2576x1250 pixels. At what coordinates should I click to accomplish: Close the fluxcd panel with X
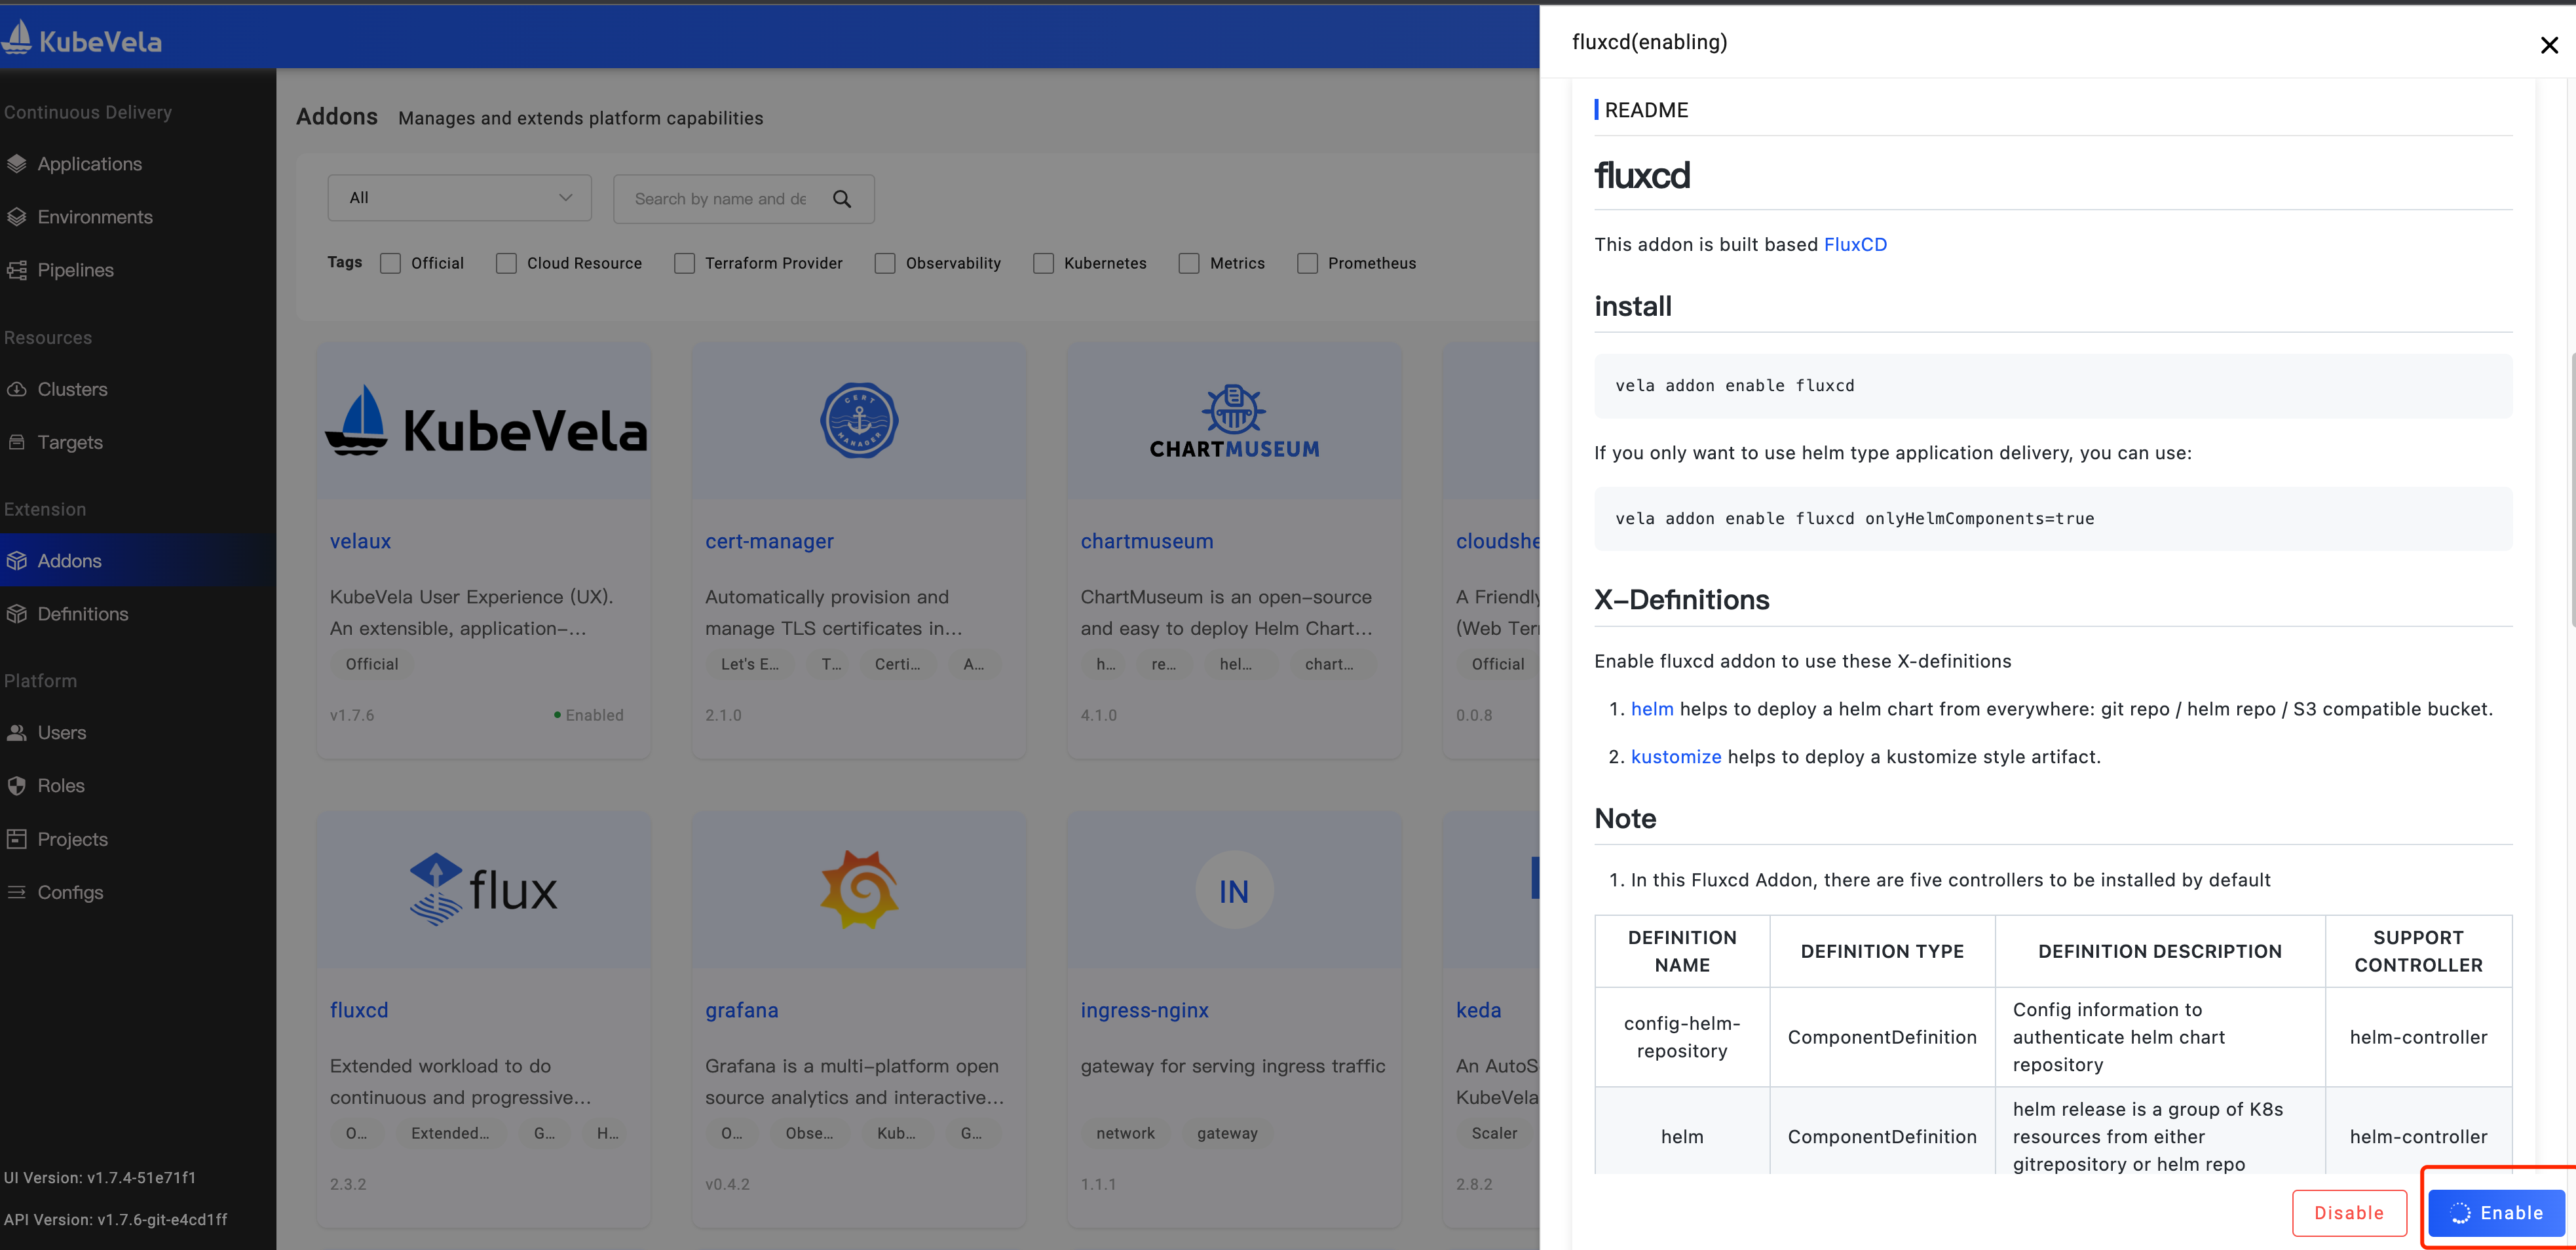[x=2548, y=45]
